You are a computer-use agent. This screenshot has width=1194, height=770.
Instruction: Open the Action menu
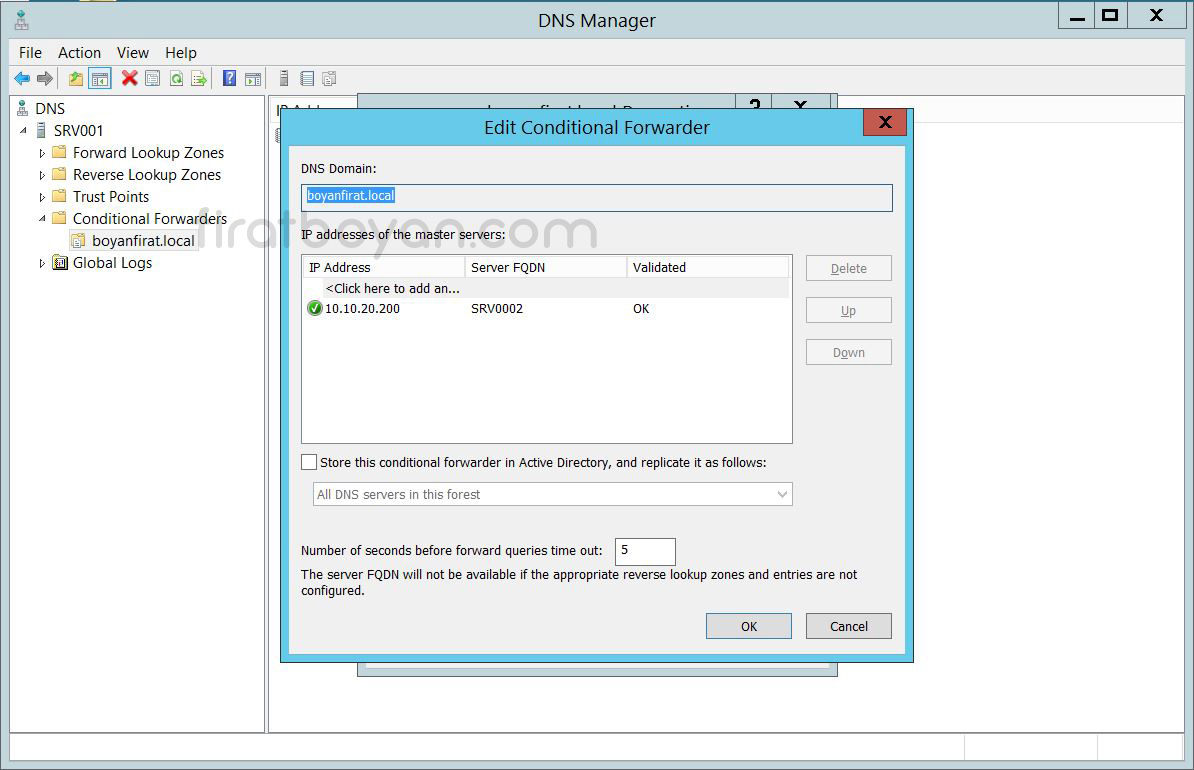click(79, 53)
